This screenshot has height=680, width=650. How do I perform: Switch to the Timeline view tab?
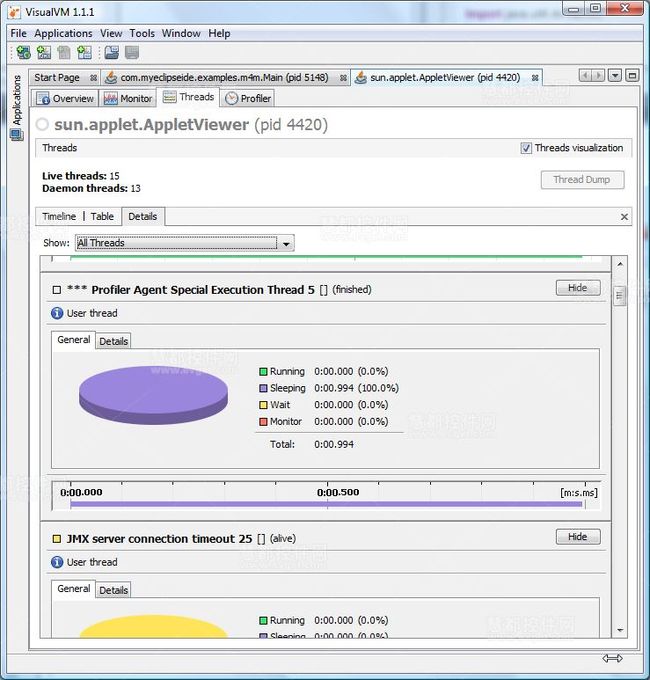click(59, 216)
